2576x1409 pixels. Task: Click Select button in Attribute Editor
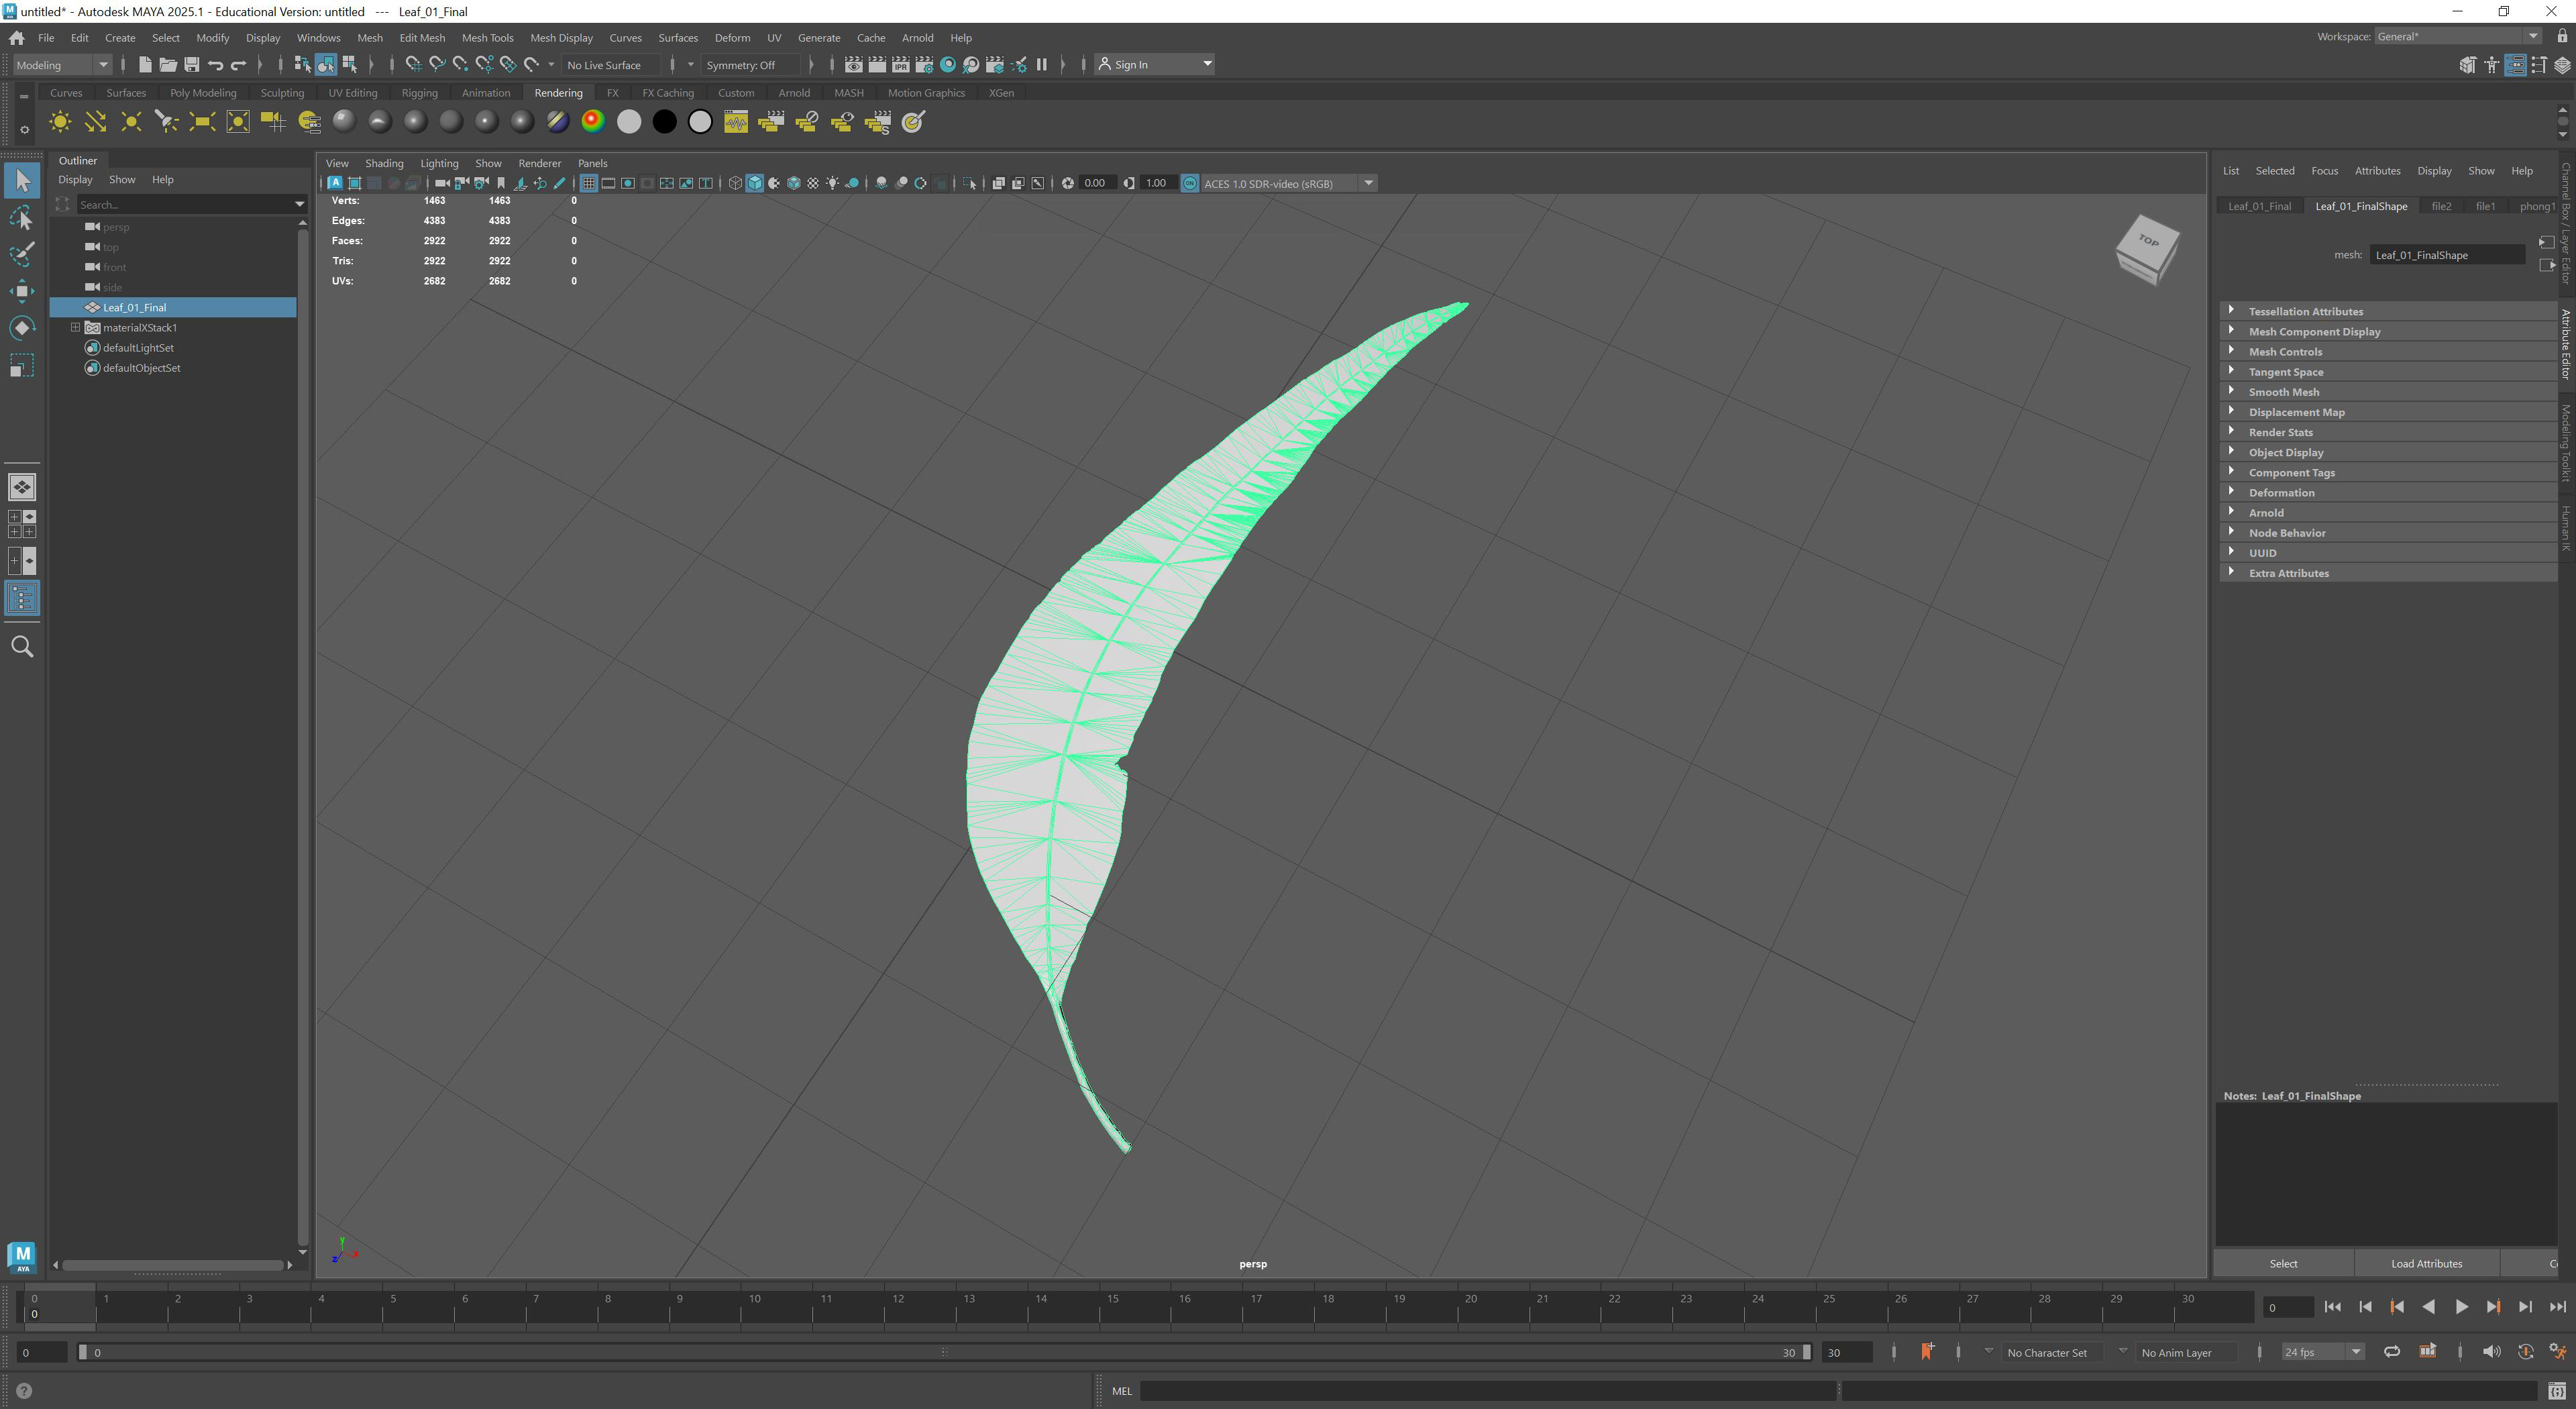2282,1263
